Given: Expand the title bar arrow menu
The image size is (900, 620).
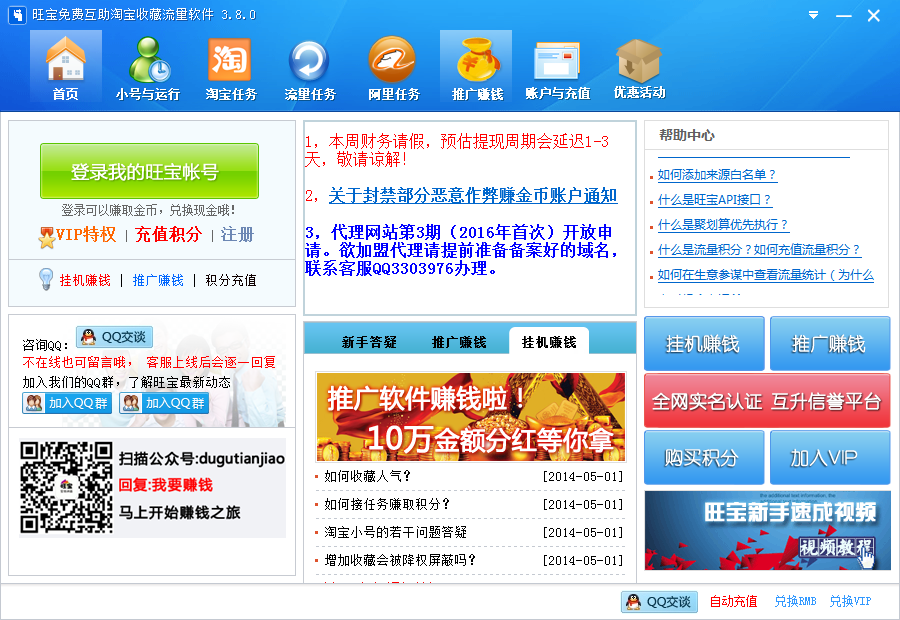Looking at the screenshot, I should 812,15.
